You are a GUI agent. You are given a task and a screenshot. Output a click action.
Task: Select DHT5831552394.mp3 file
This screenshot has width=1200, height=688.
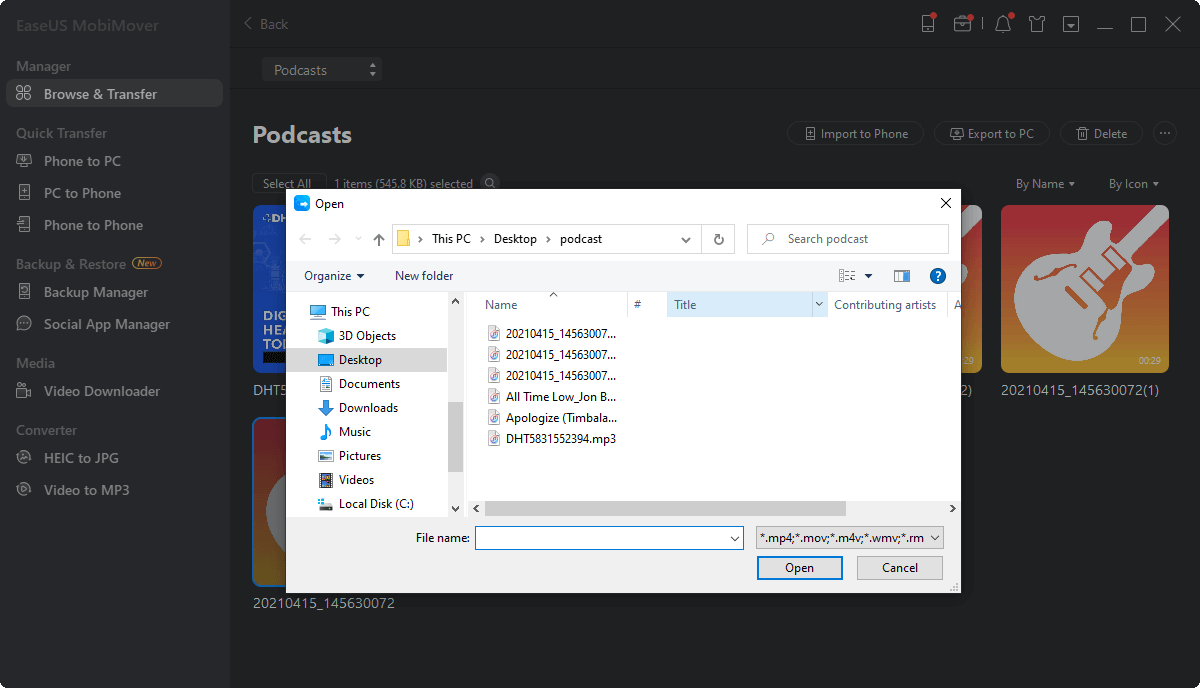pyautogui.click(x=560, y=439)
